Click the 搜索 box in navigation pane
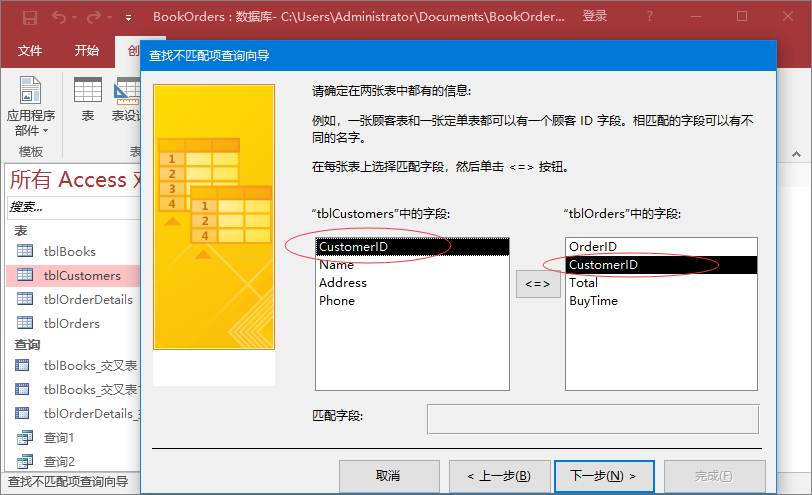The height and width of the screenshot is (495, 812). [70, 207]
